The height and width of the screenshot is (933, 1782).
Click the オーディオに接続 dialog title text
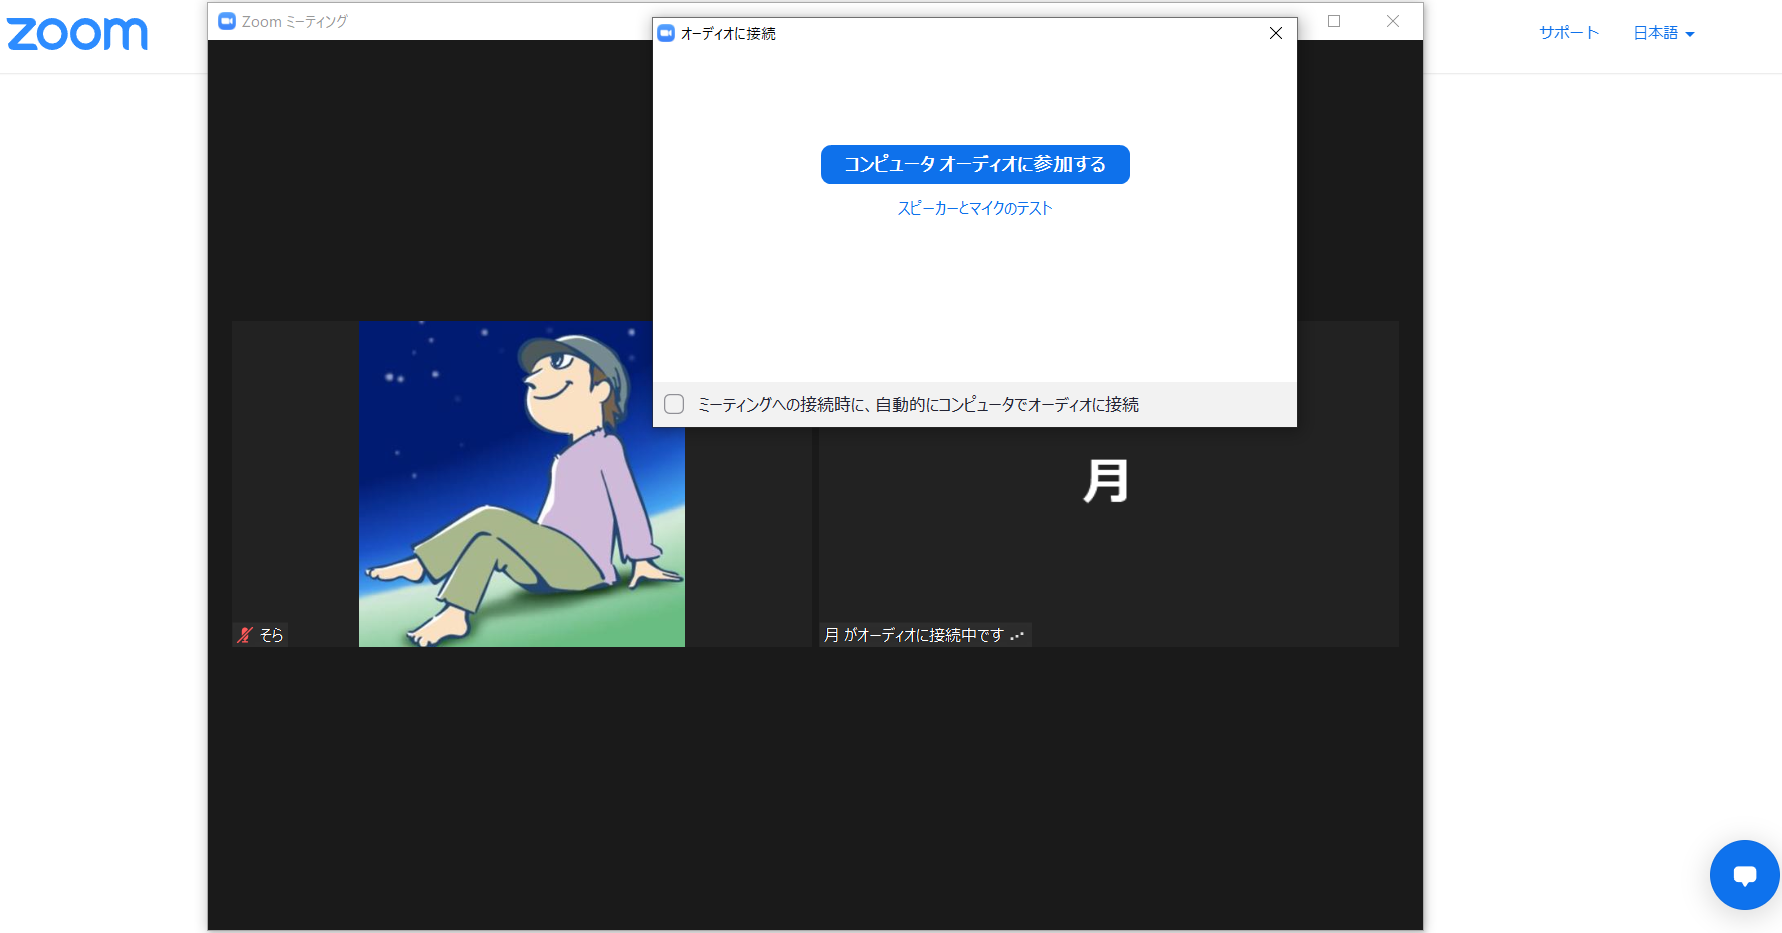(728, 33)
